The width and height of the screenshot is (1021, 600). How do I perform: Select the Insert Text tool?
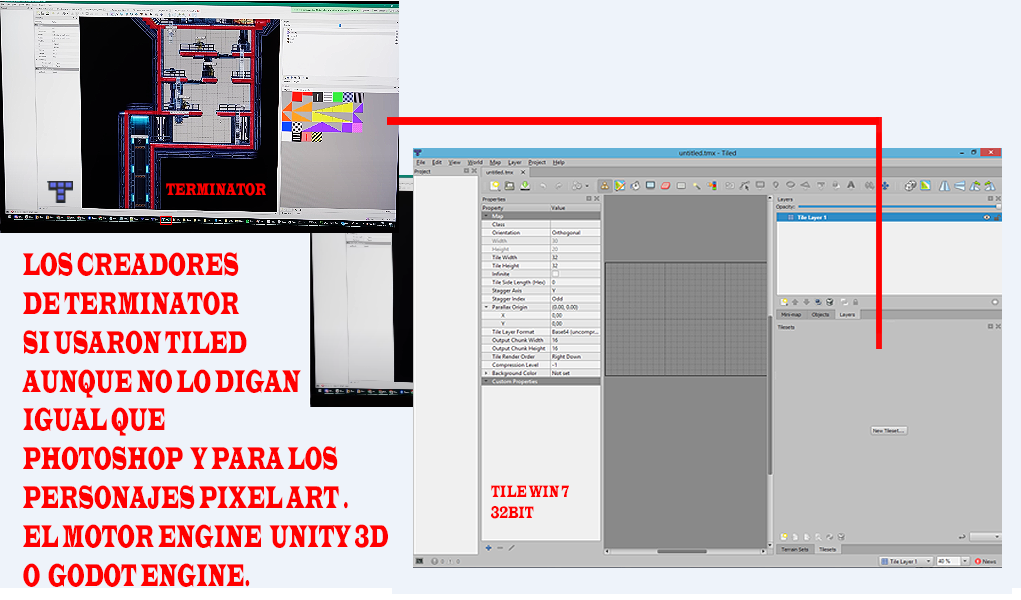coord(851,185)
